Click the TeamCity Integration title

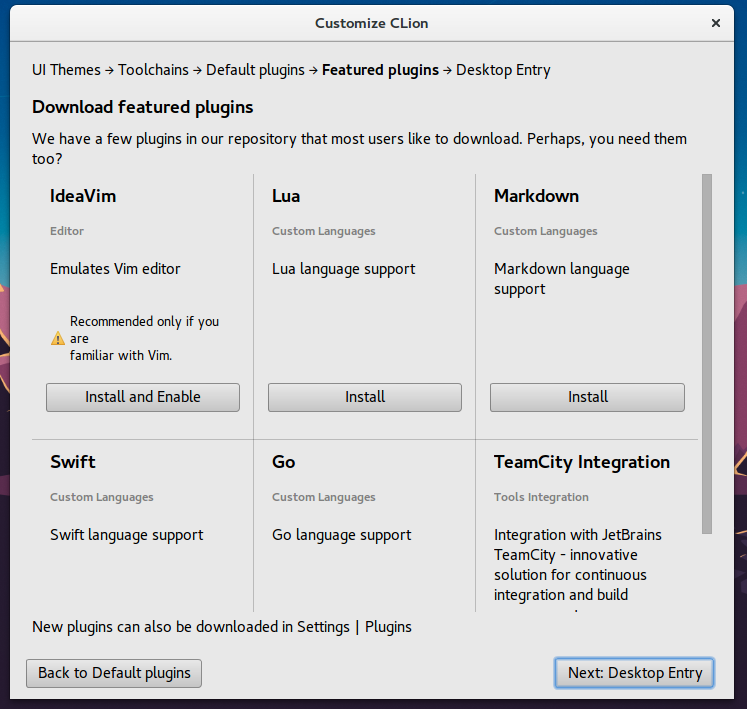pos(582,462)
